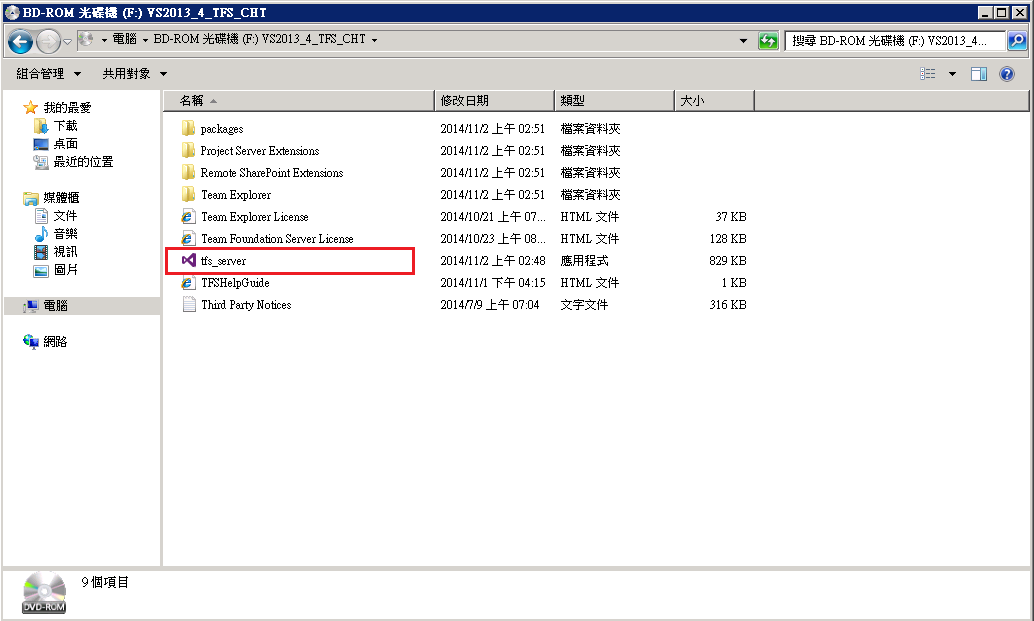Go back with the Back arrow button
Viewport: 1034px width, 621px height.
20,42
